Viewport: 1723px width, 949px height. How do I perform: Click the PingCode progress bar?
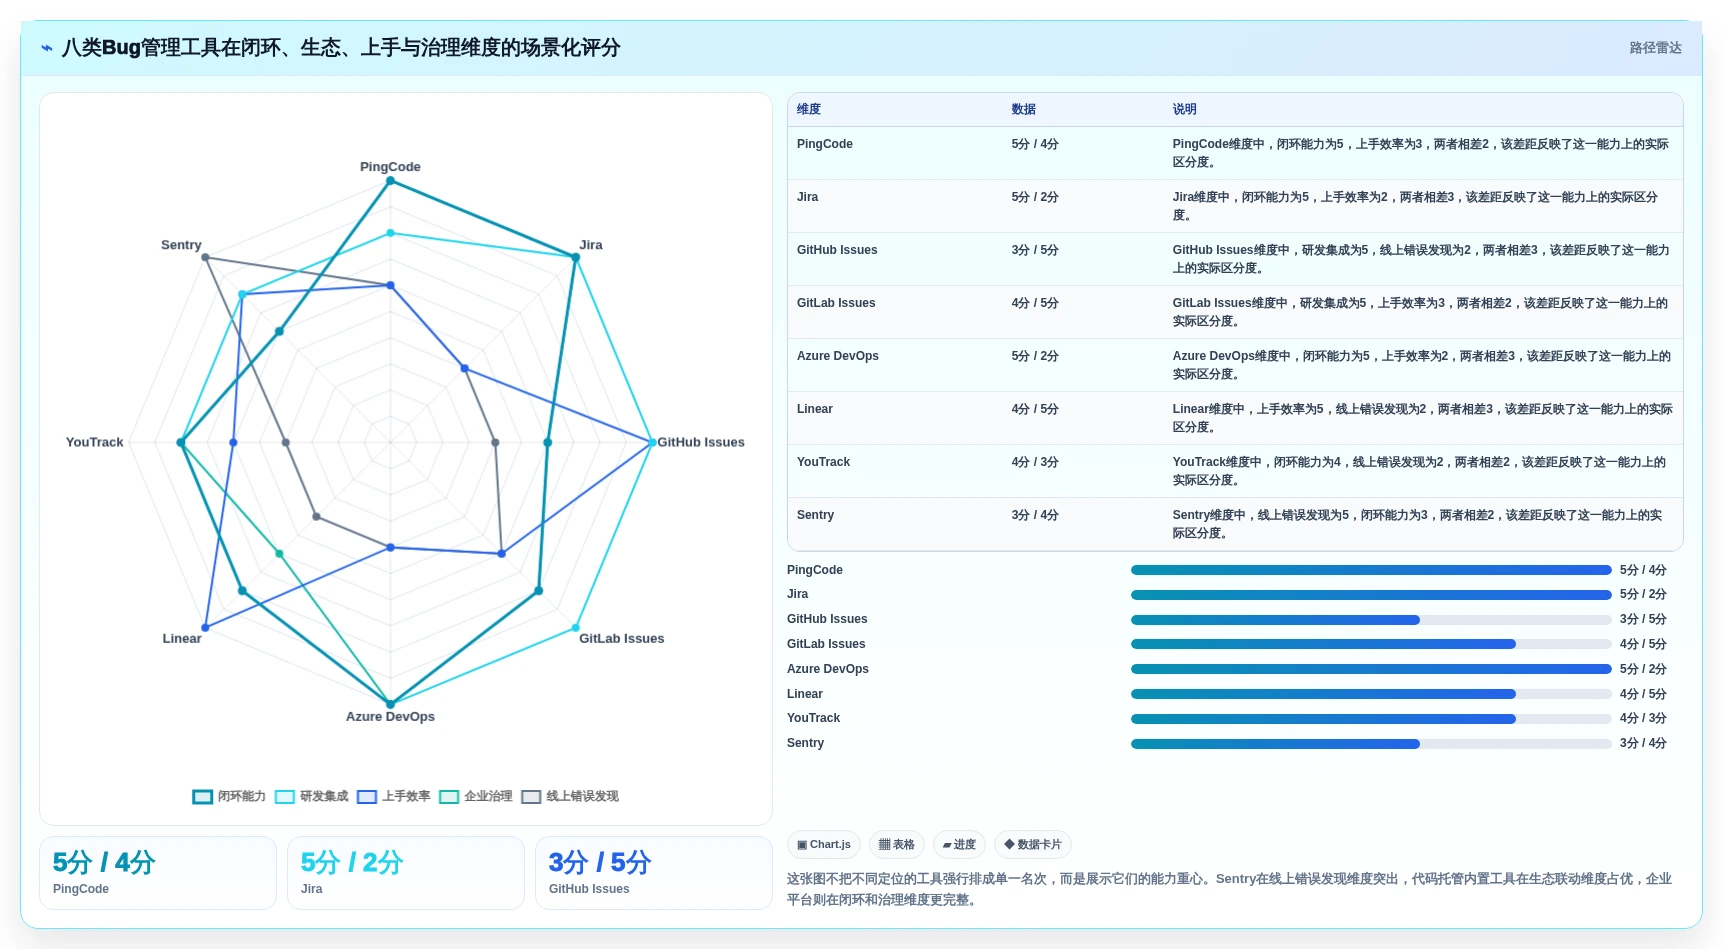1371,570
